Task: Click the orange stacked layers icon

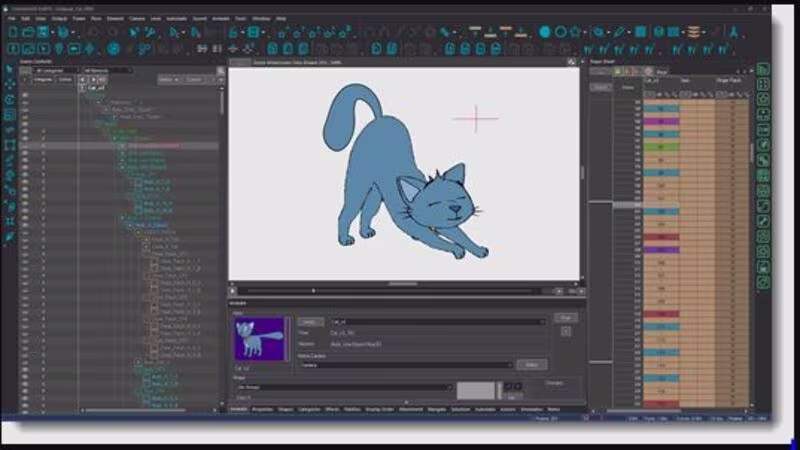Action: pyautogui.click(x=693, y=32)
